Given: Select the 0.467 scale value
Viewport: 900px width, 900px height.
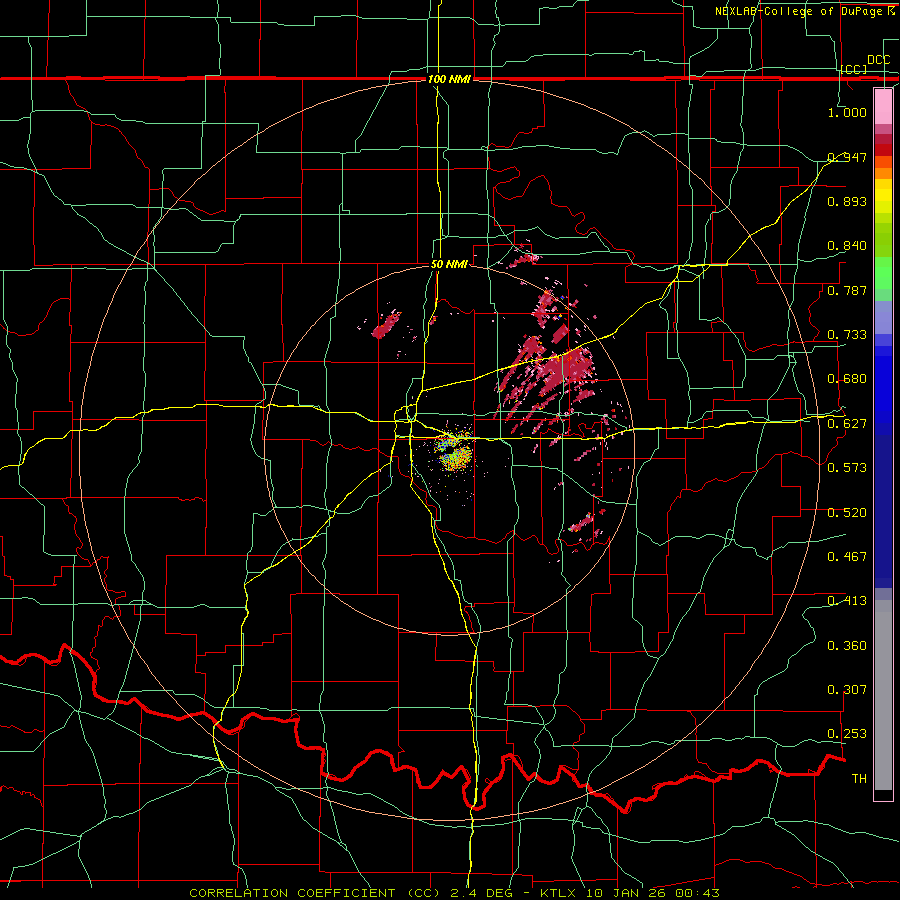Looking at the screenshot, I should pos(847,557).
